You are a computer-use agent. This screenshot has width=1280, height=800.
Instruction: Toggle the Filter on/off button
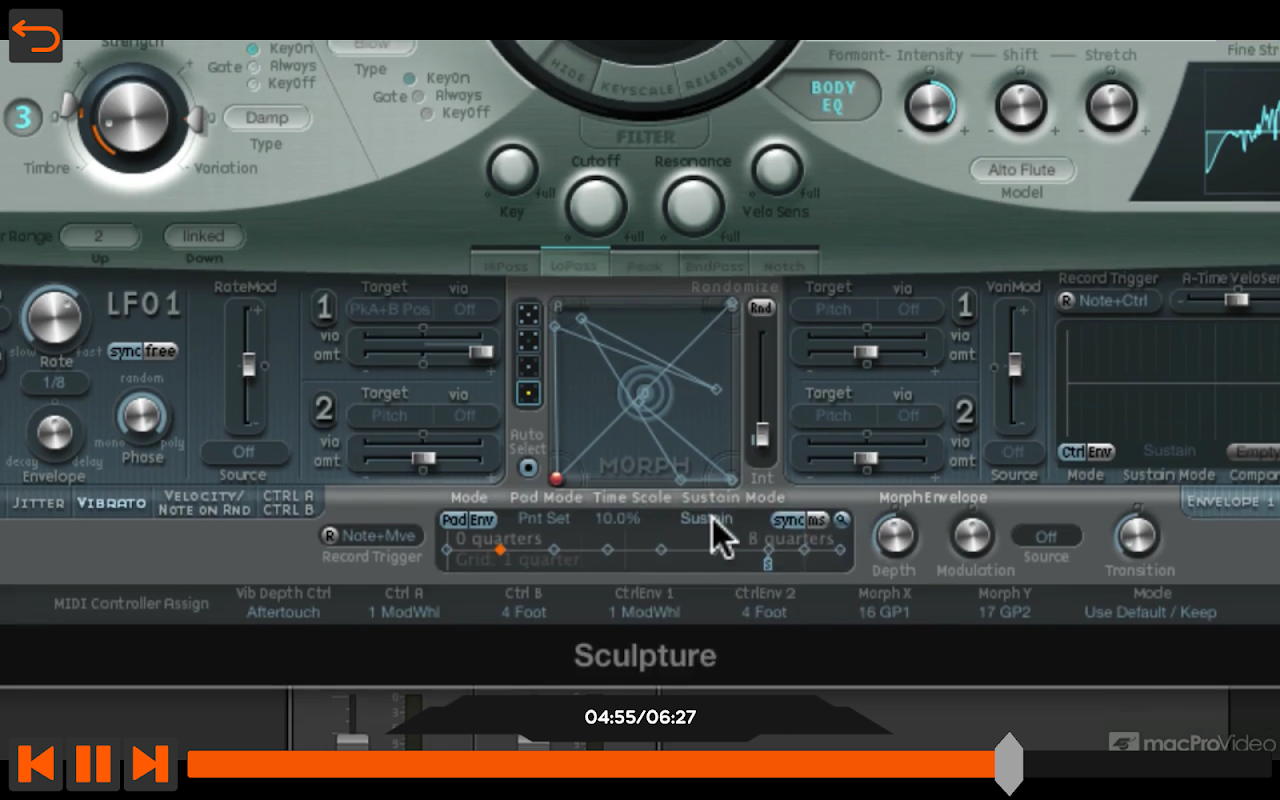tap(645, 135)
